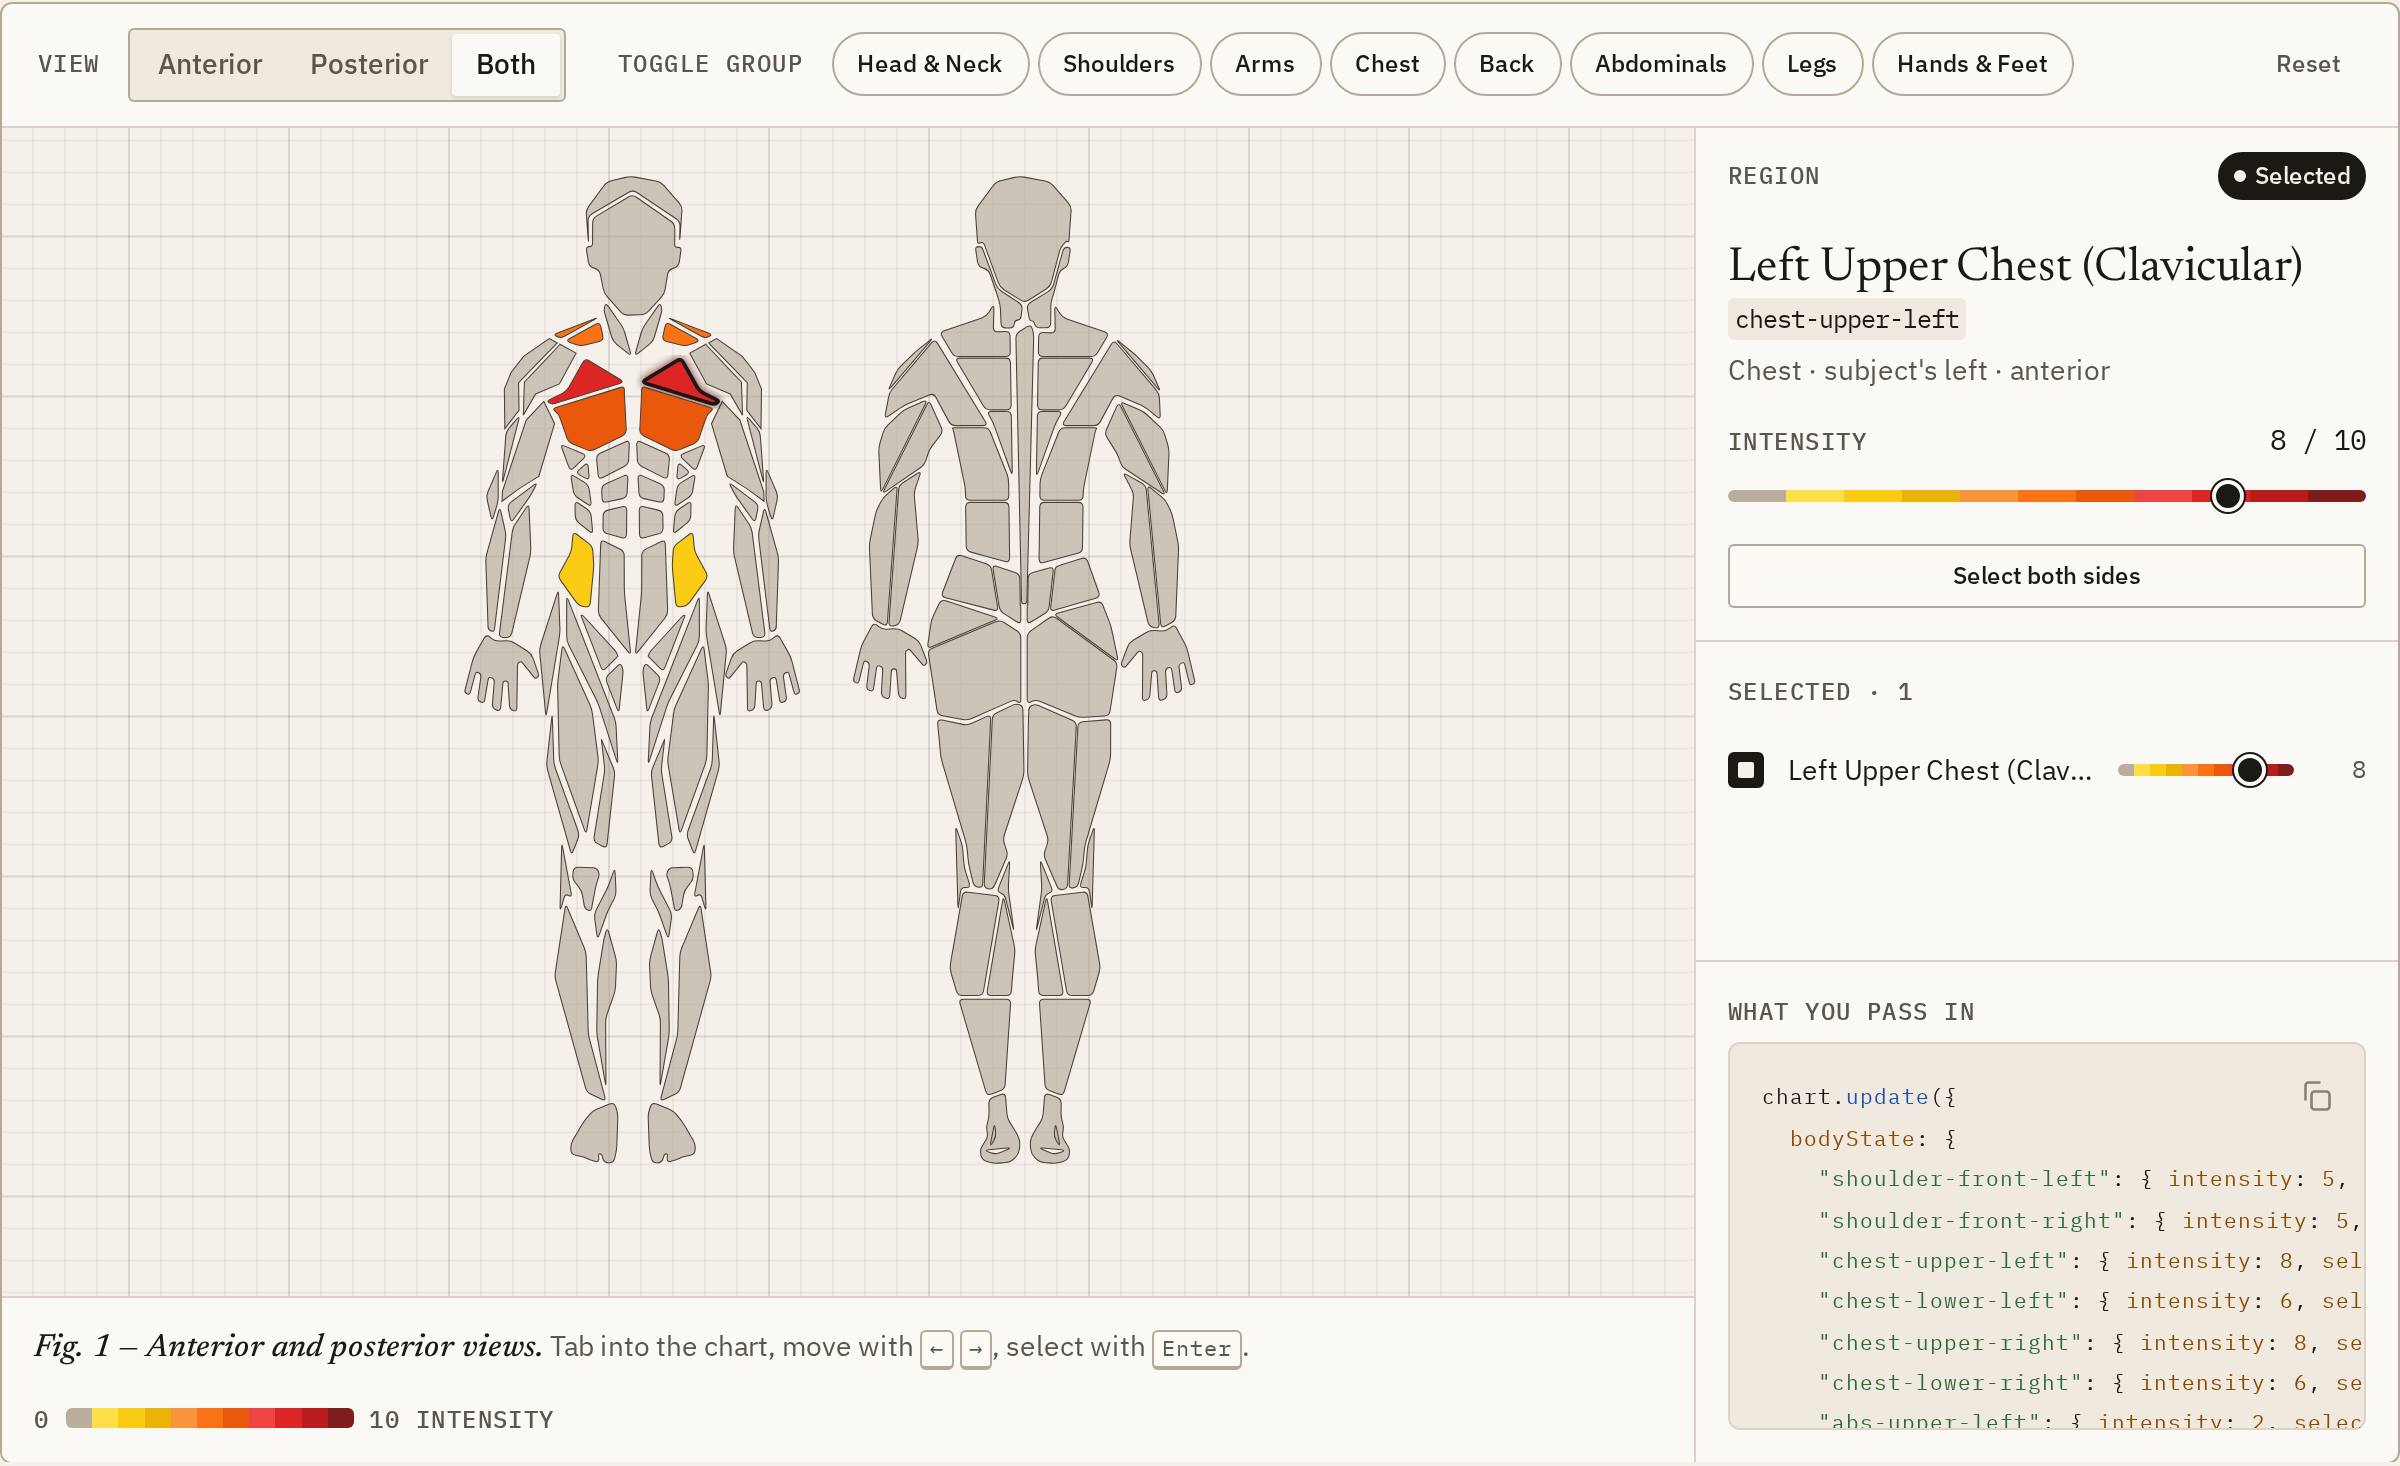This screenshot has height=1466, width=2400.
Task: Click the 8 / 10 intensity value
Action: tap(2317, 441)
